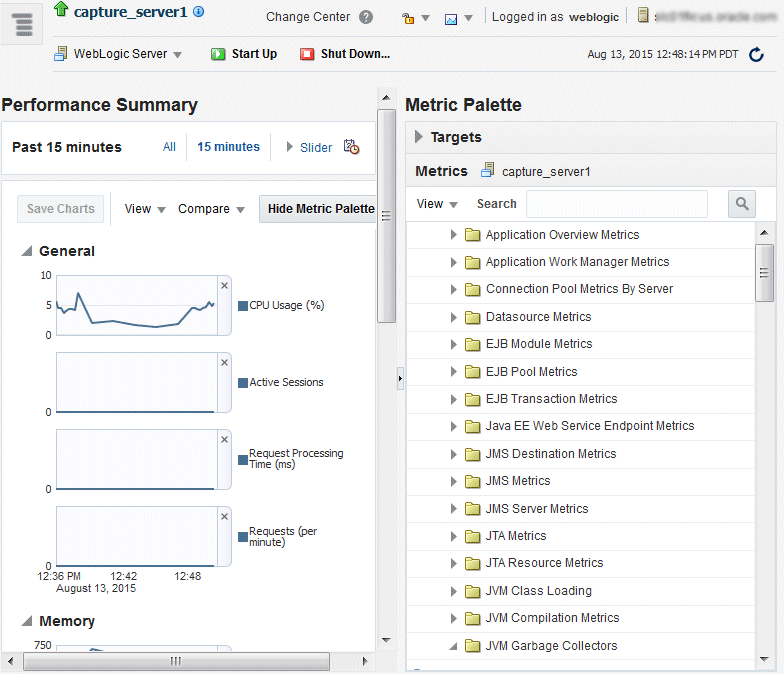Select JTA Resource Metrics tree row
The height and width of the screenshot is (674, 784).
(580, 563)
